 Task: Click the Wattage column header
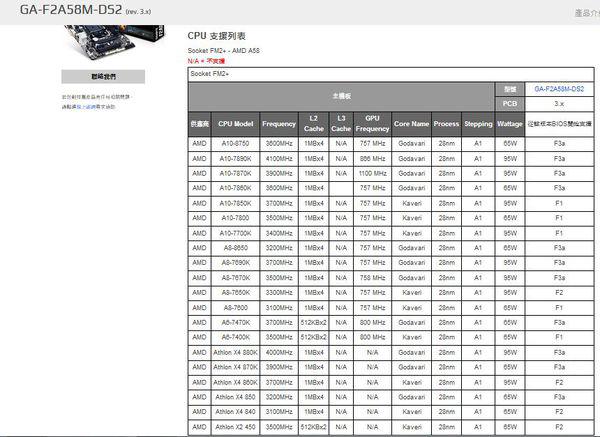[510, 124]
